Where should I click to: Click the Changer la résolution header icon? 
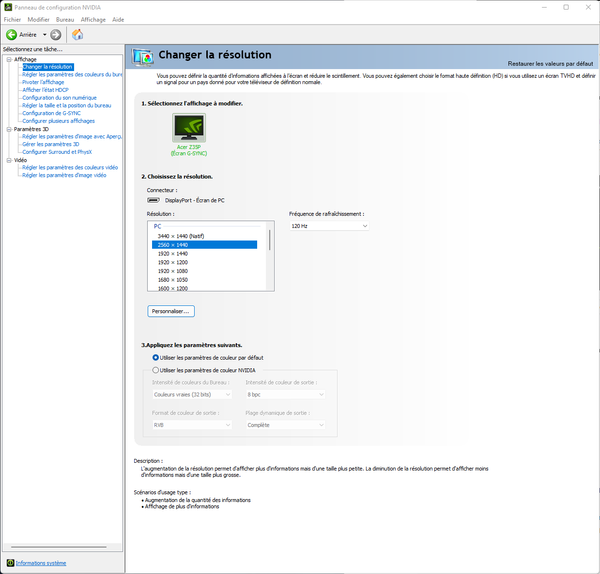tap(143, 57)
